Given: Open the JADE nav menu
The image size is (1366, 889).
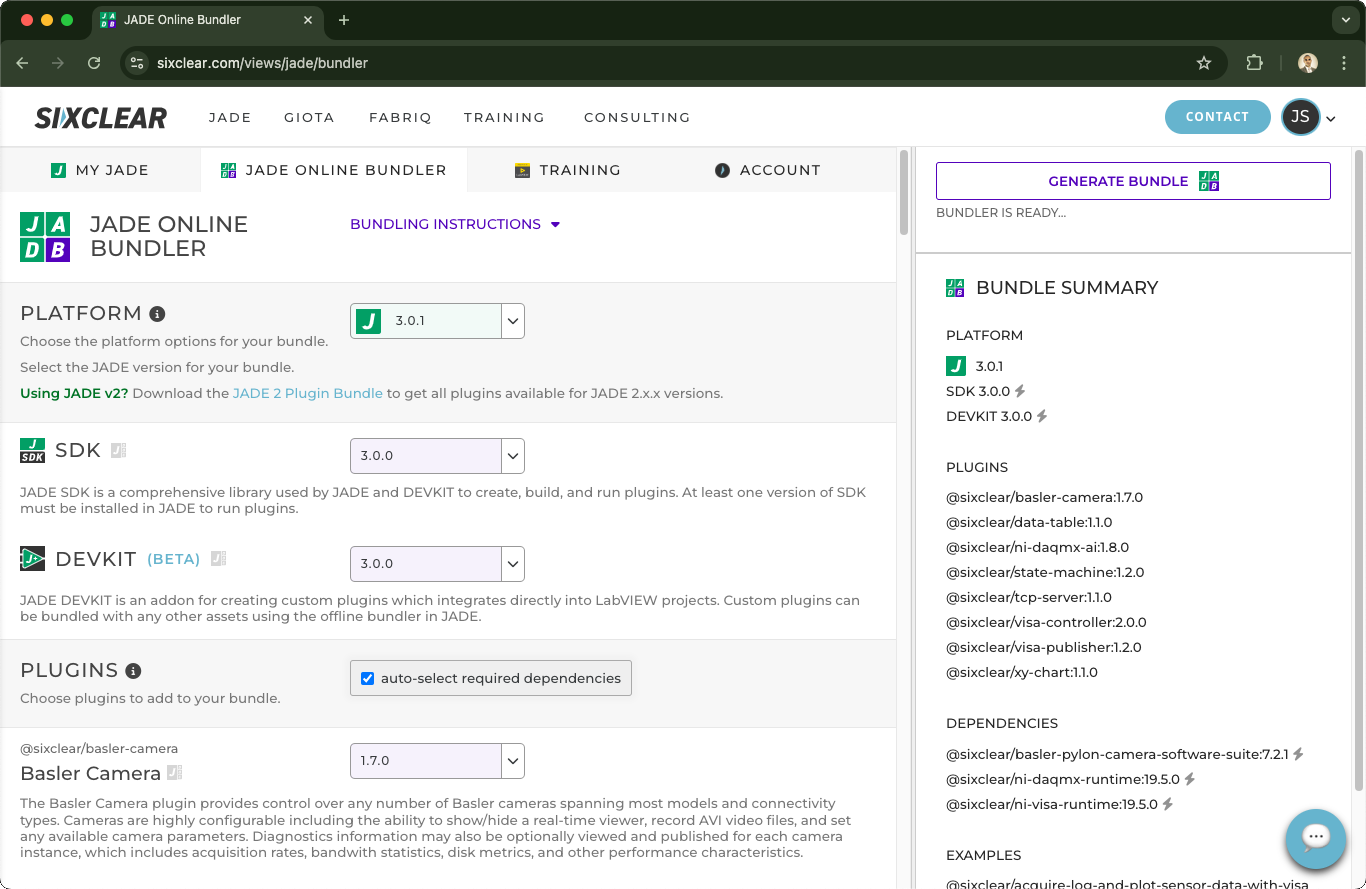Looking at the screenshot, I should point(230,117).
